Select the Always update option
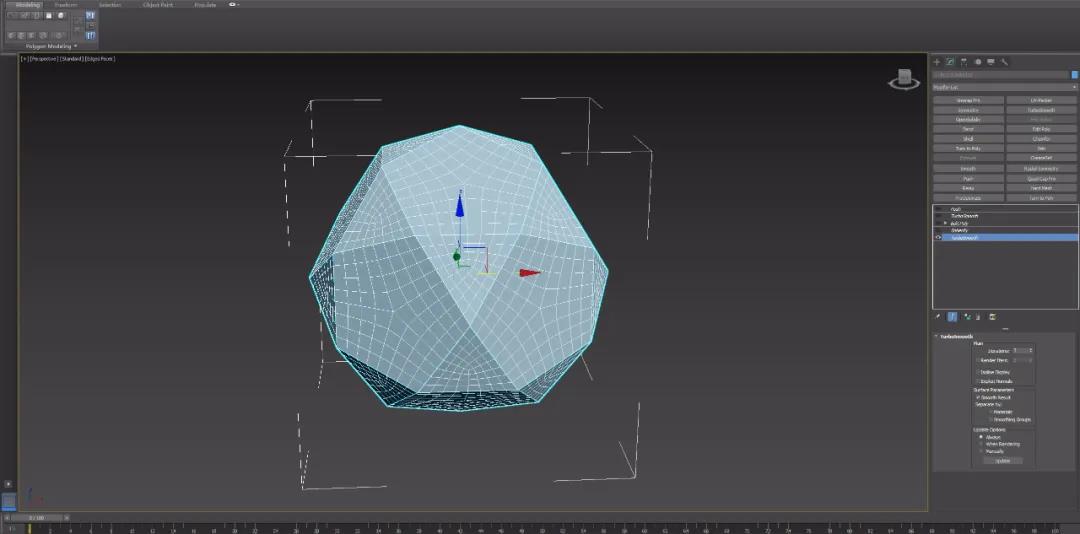This screenshot has height=534, width=1080. pos(981,437)
